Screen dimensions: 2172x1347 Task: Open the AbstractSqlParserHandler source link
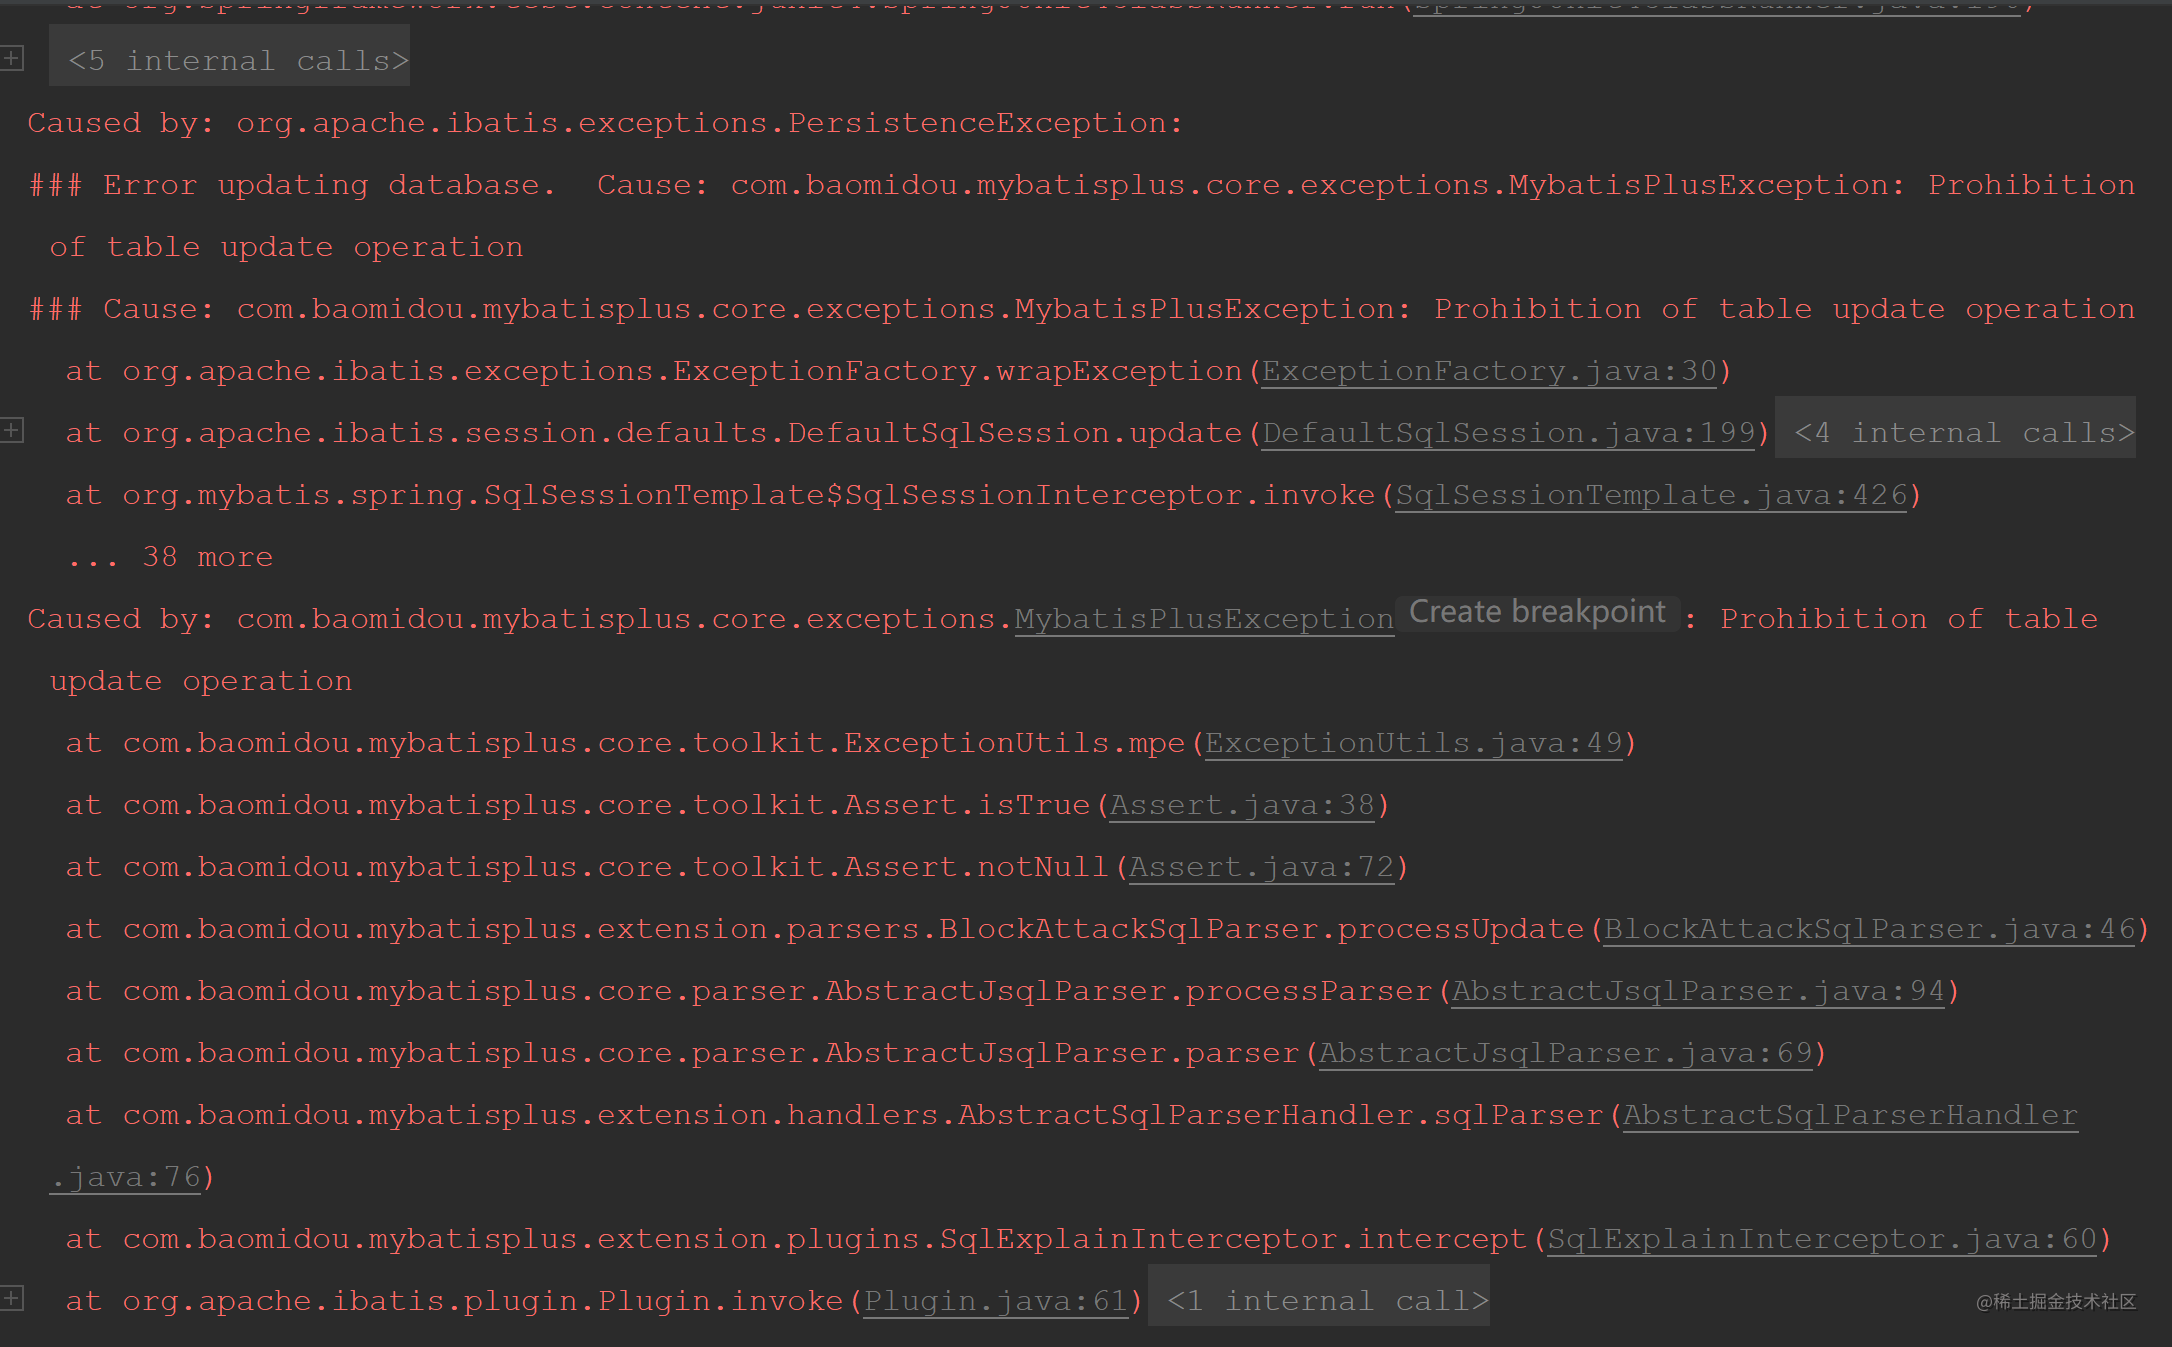click(1849, 1115)
